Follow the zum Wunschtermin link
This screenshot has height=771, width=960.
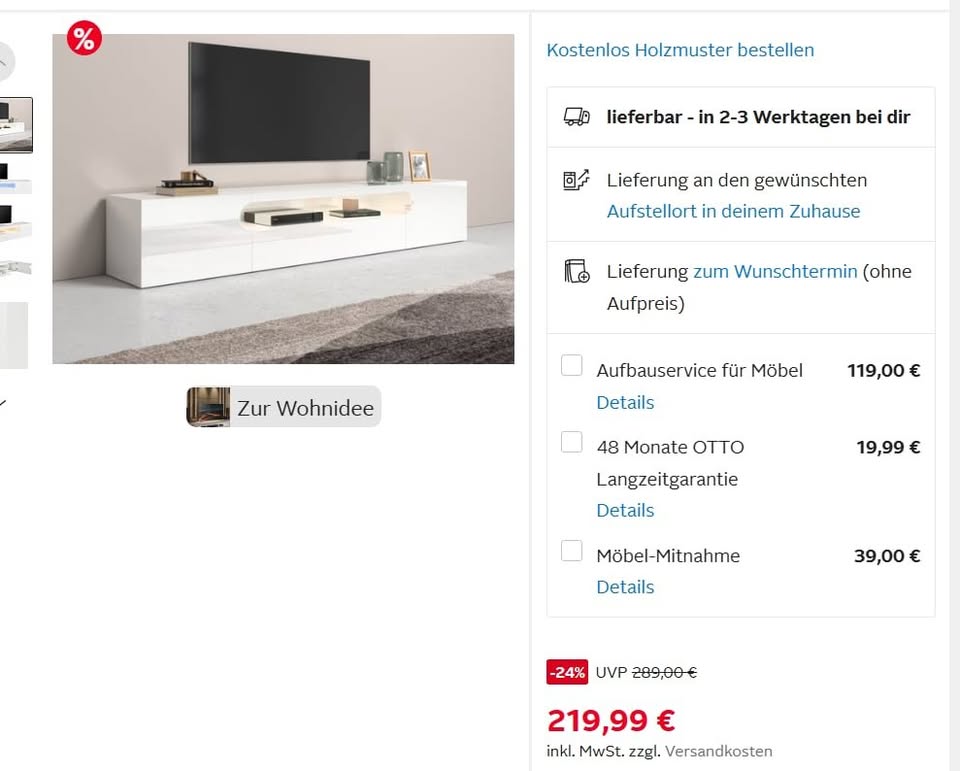(775, 271)
